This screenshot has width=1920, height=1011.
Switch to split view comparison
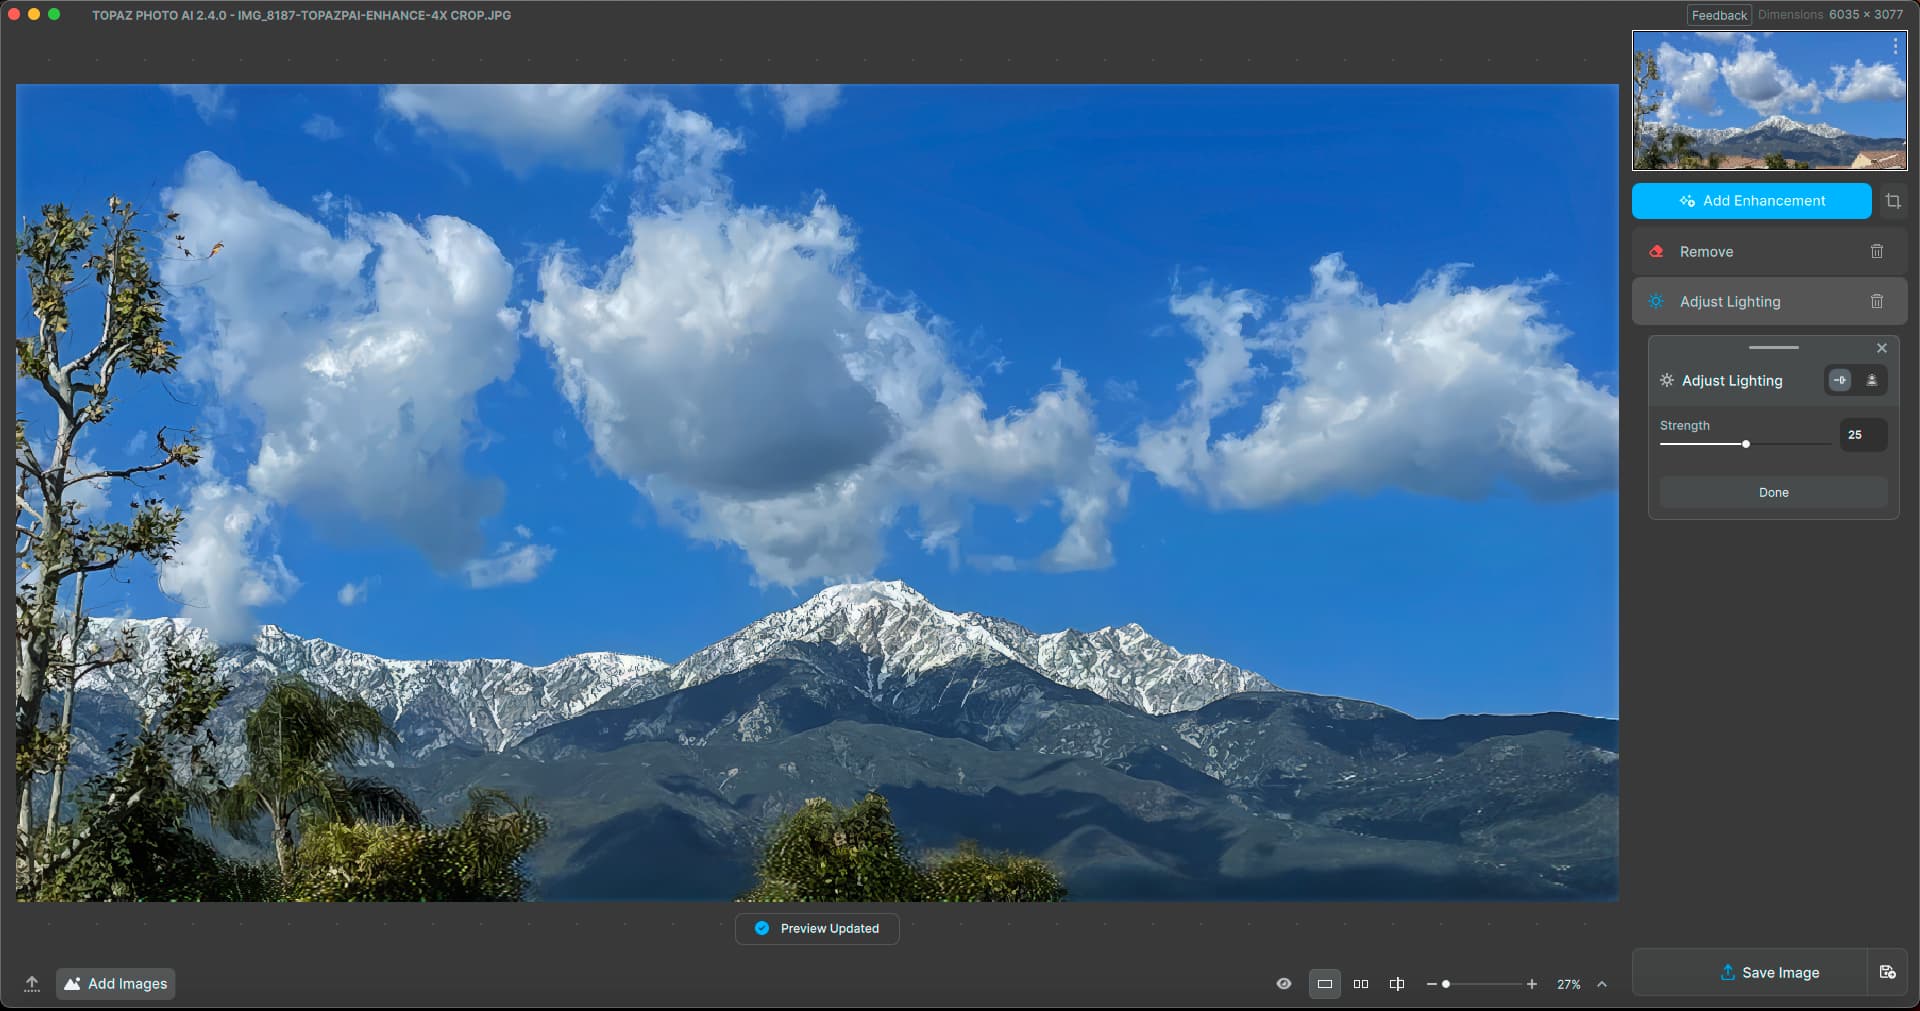tap(1397, 984)
